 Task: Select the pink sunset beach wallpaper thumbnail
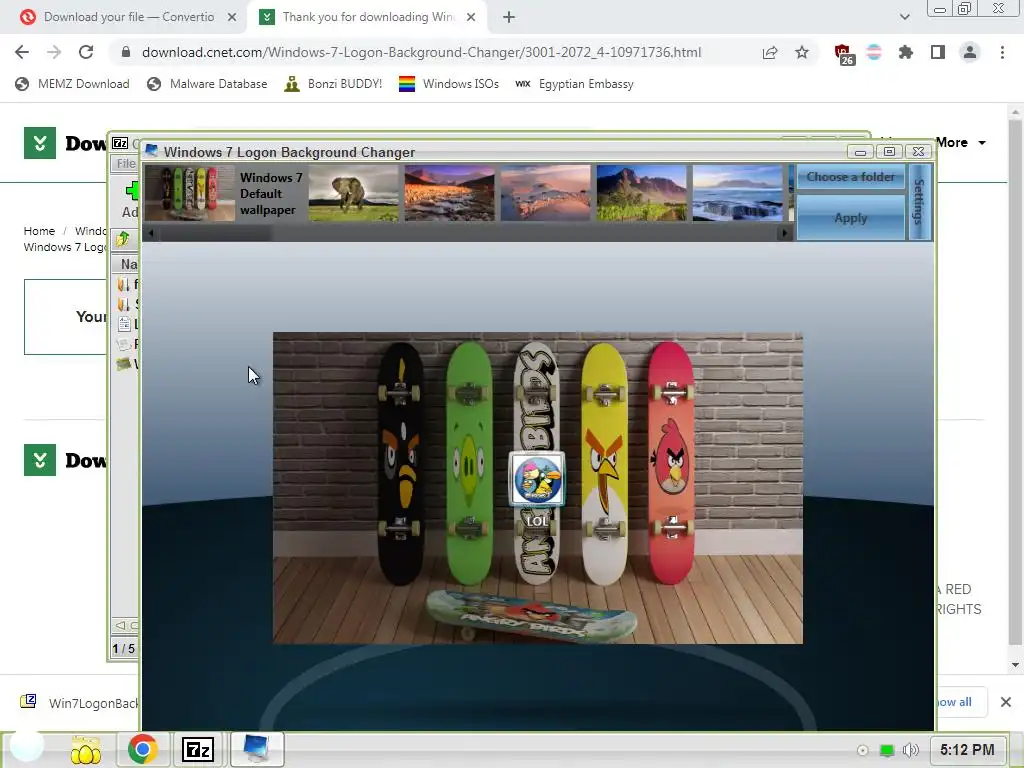coord(545,193)
